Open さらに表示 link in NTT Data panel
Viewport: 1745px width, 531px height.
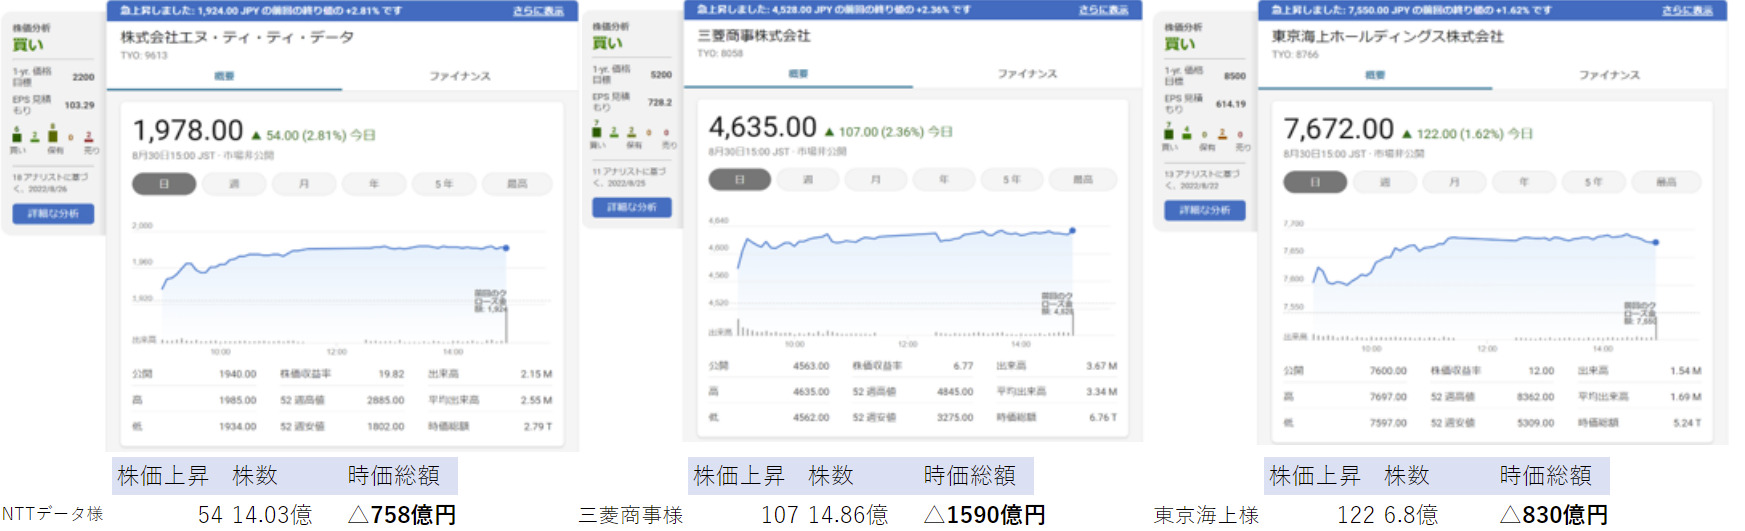538,11
